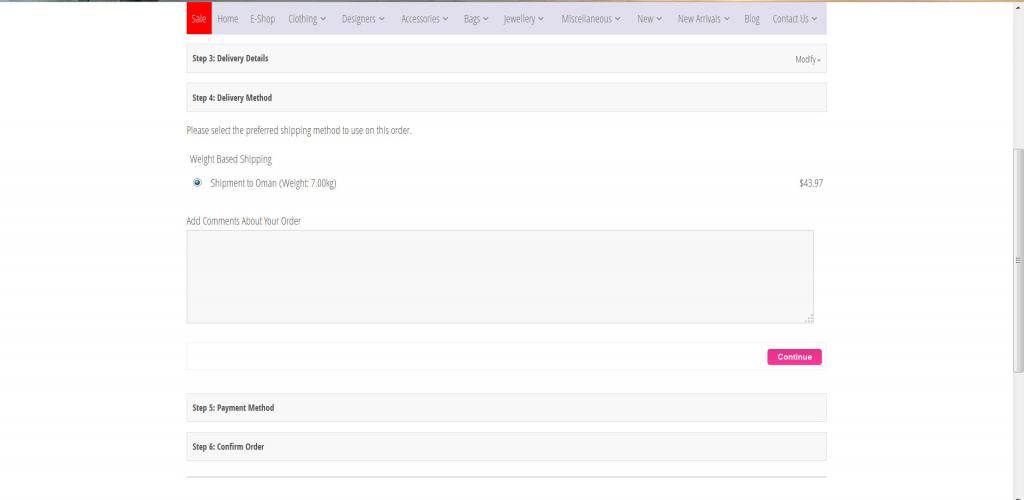The width and height of the screenshot is (1024, 500).
Task: Click the page vertical scrollbar thumb
Action: click(x=1018, y=260)
